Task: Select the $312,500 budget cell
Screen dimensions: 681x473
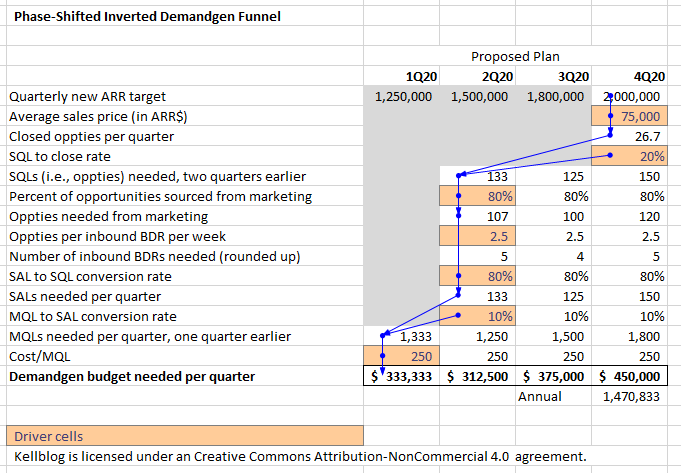Action: point(477,376)
